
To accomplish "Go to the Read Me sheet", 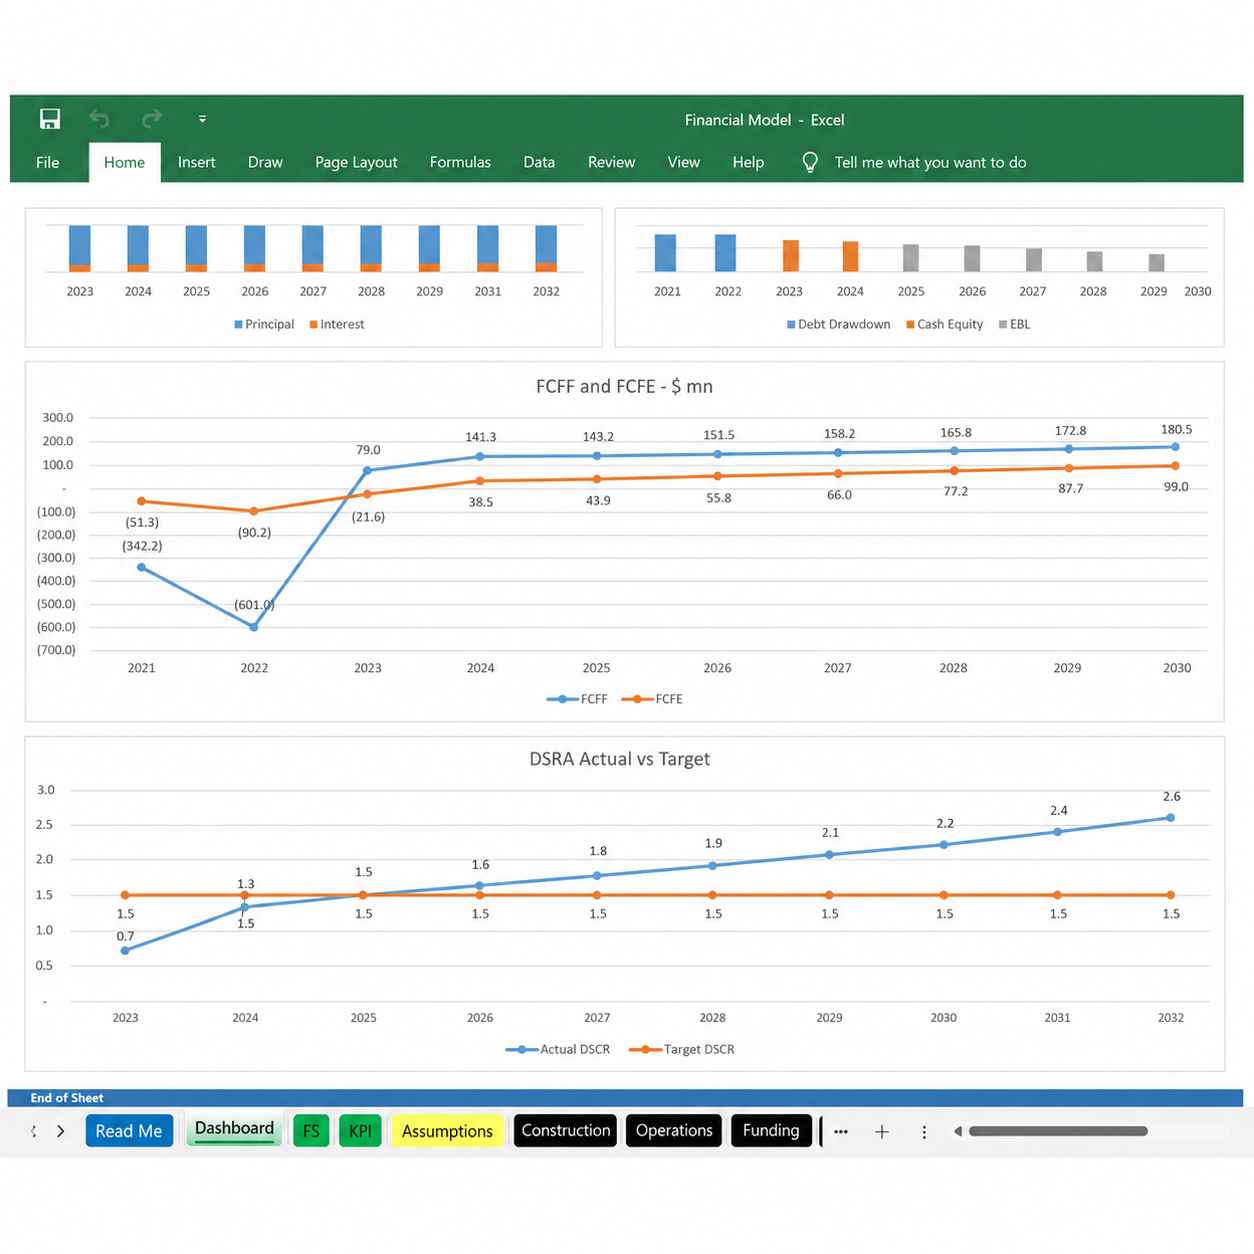I will click(x=129, y=1131).
